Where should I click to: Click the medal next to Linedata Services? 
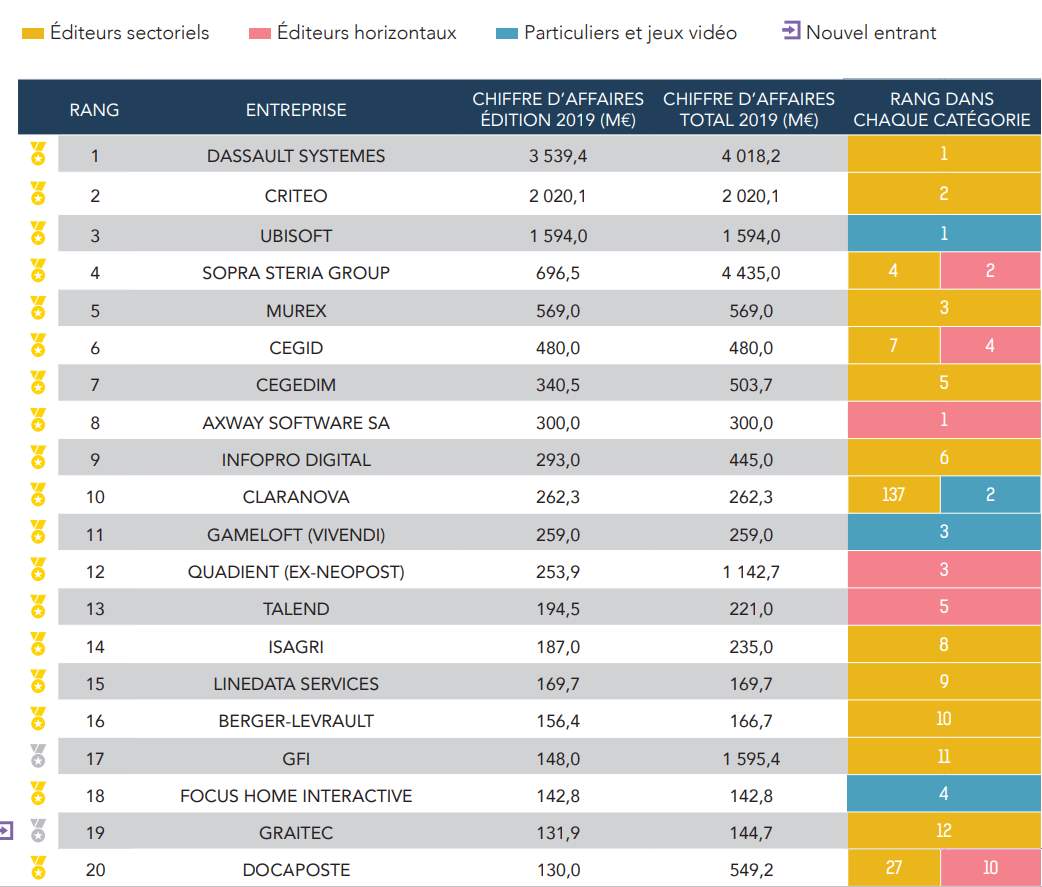pos(39,681)
